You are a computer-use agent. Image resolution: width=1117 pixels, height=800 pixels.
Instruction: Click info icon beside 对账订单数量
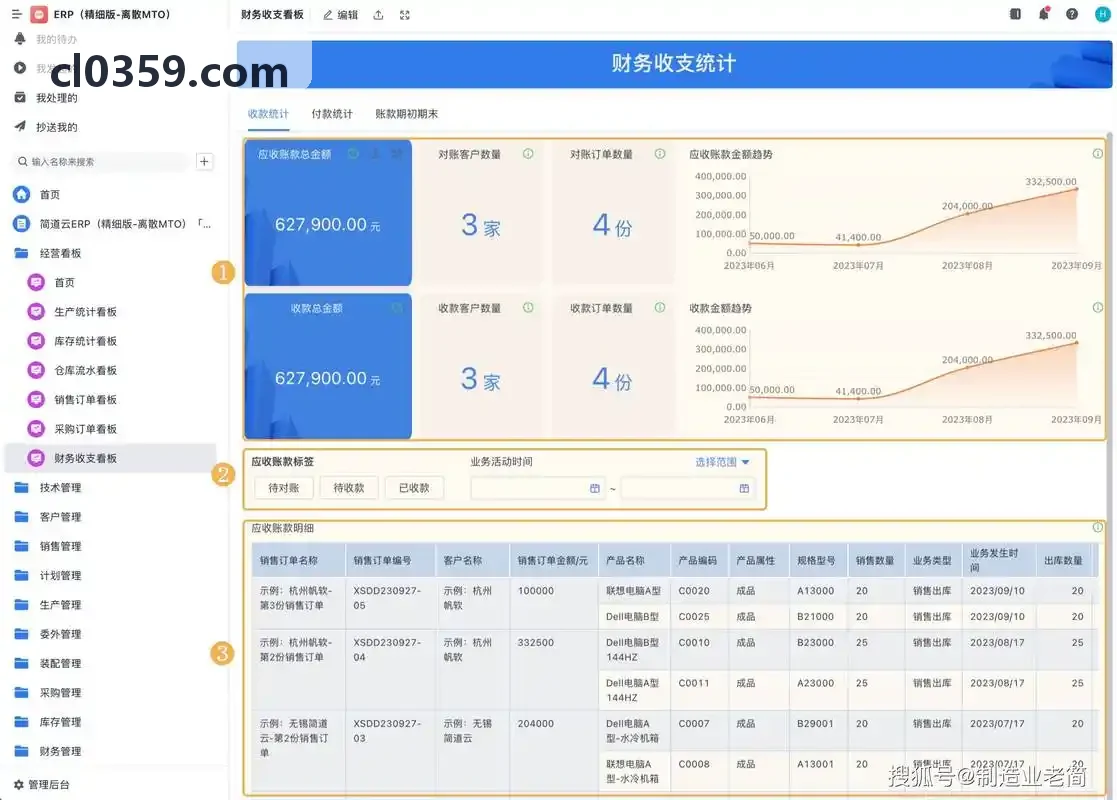[x=660, y=154]
